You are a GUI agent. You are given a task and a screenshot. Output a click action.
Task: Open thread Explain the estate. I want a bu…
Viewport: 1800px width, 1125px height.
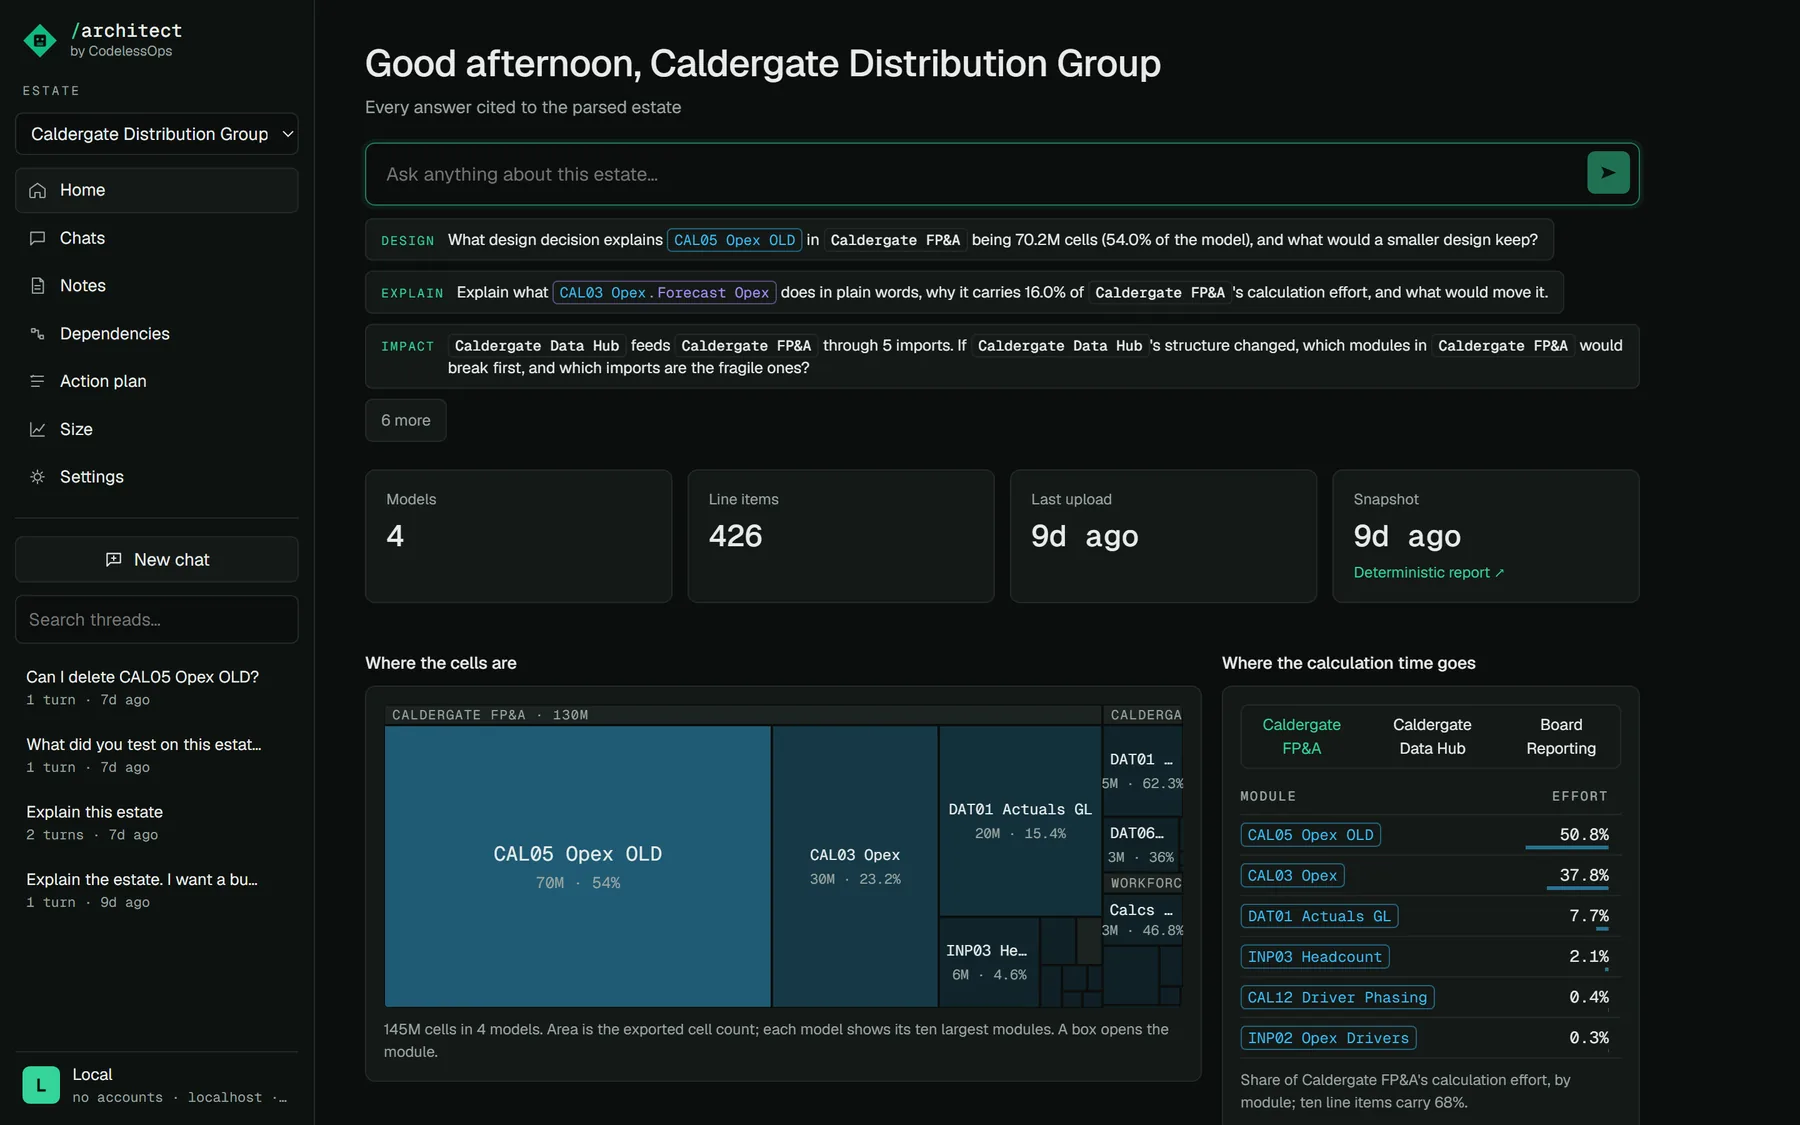pos(157,889)
